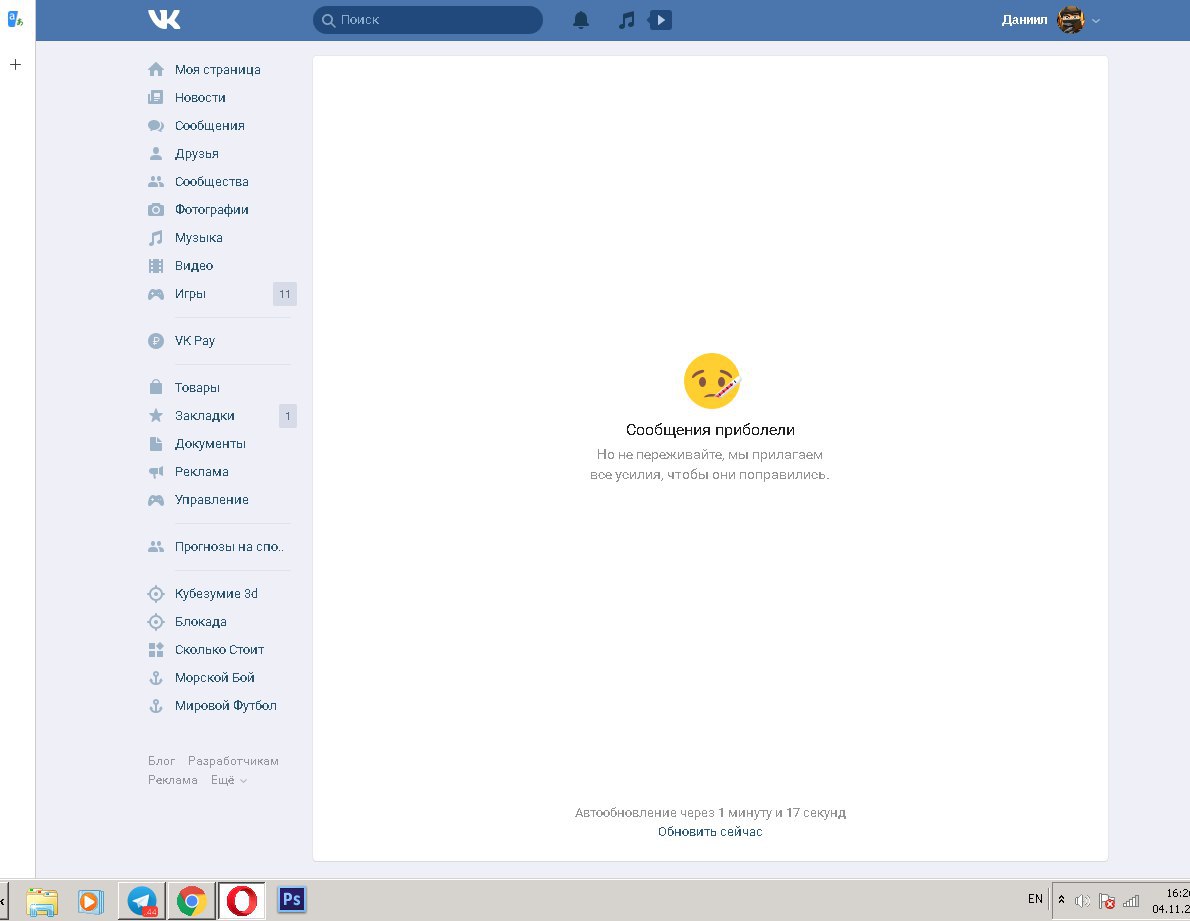
Task: Open the music note icon in the header
Action: coord(626,20)
